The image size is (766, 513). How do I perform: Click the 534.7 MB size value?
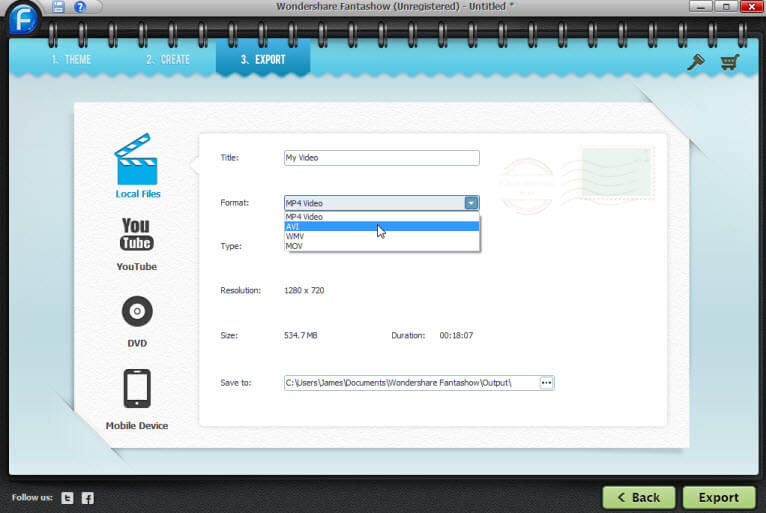pyautogui.click(x=300, y=335)
